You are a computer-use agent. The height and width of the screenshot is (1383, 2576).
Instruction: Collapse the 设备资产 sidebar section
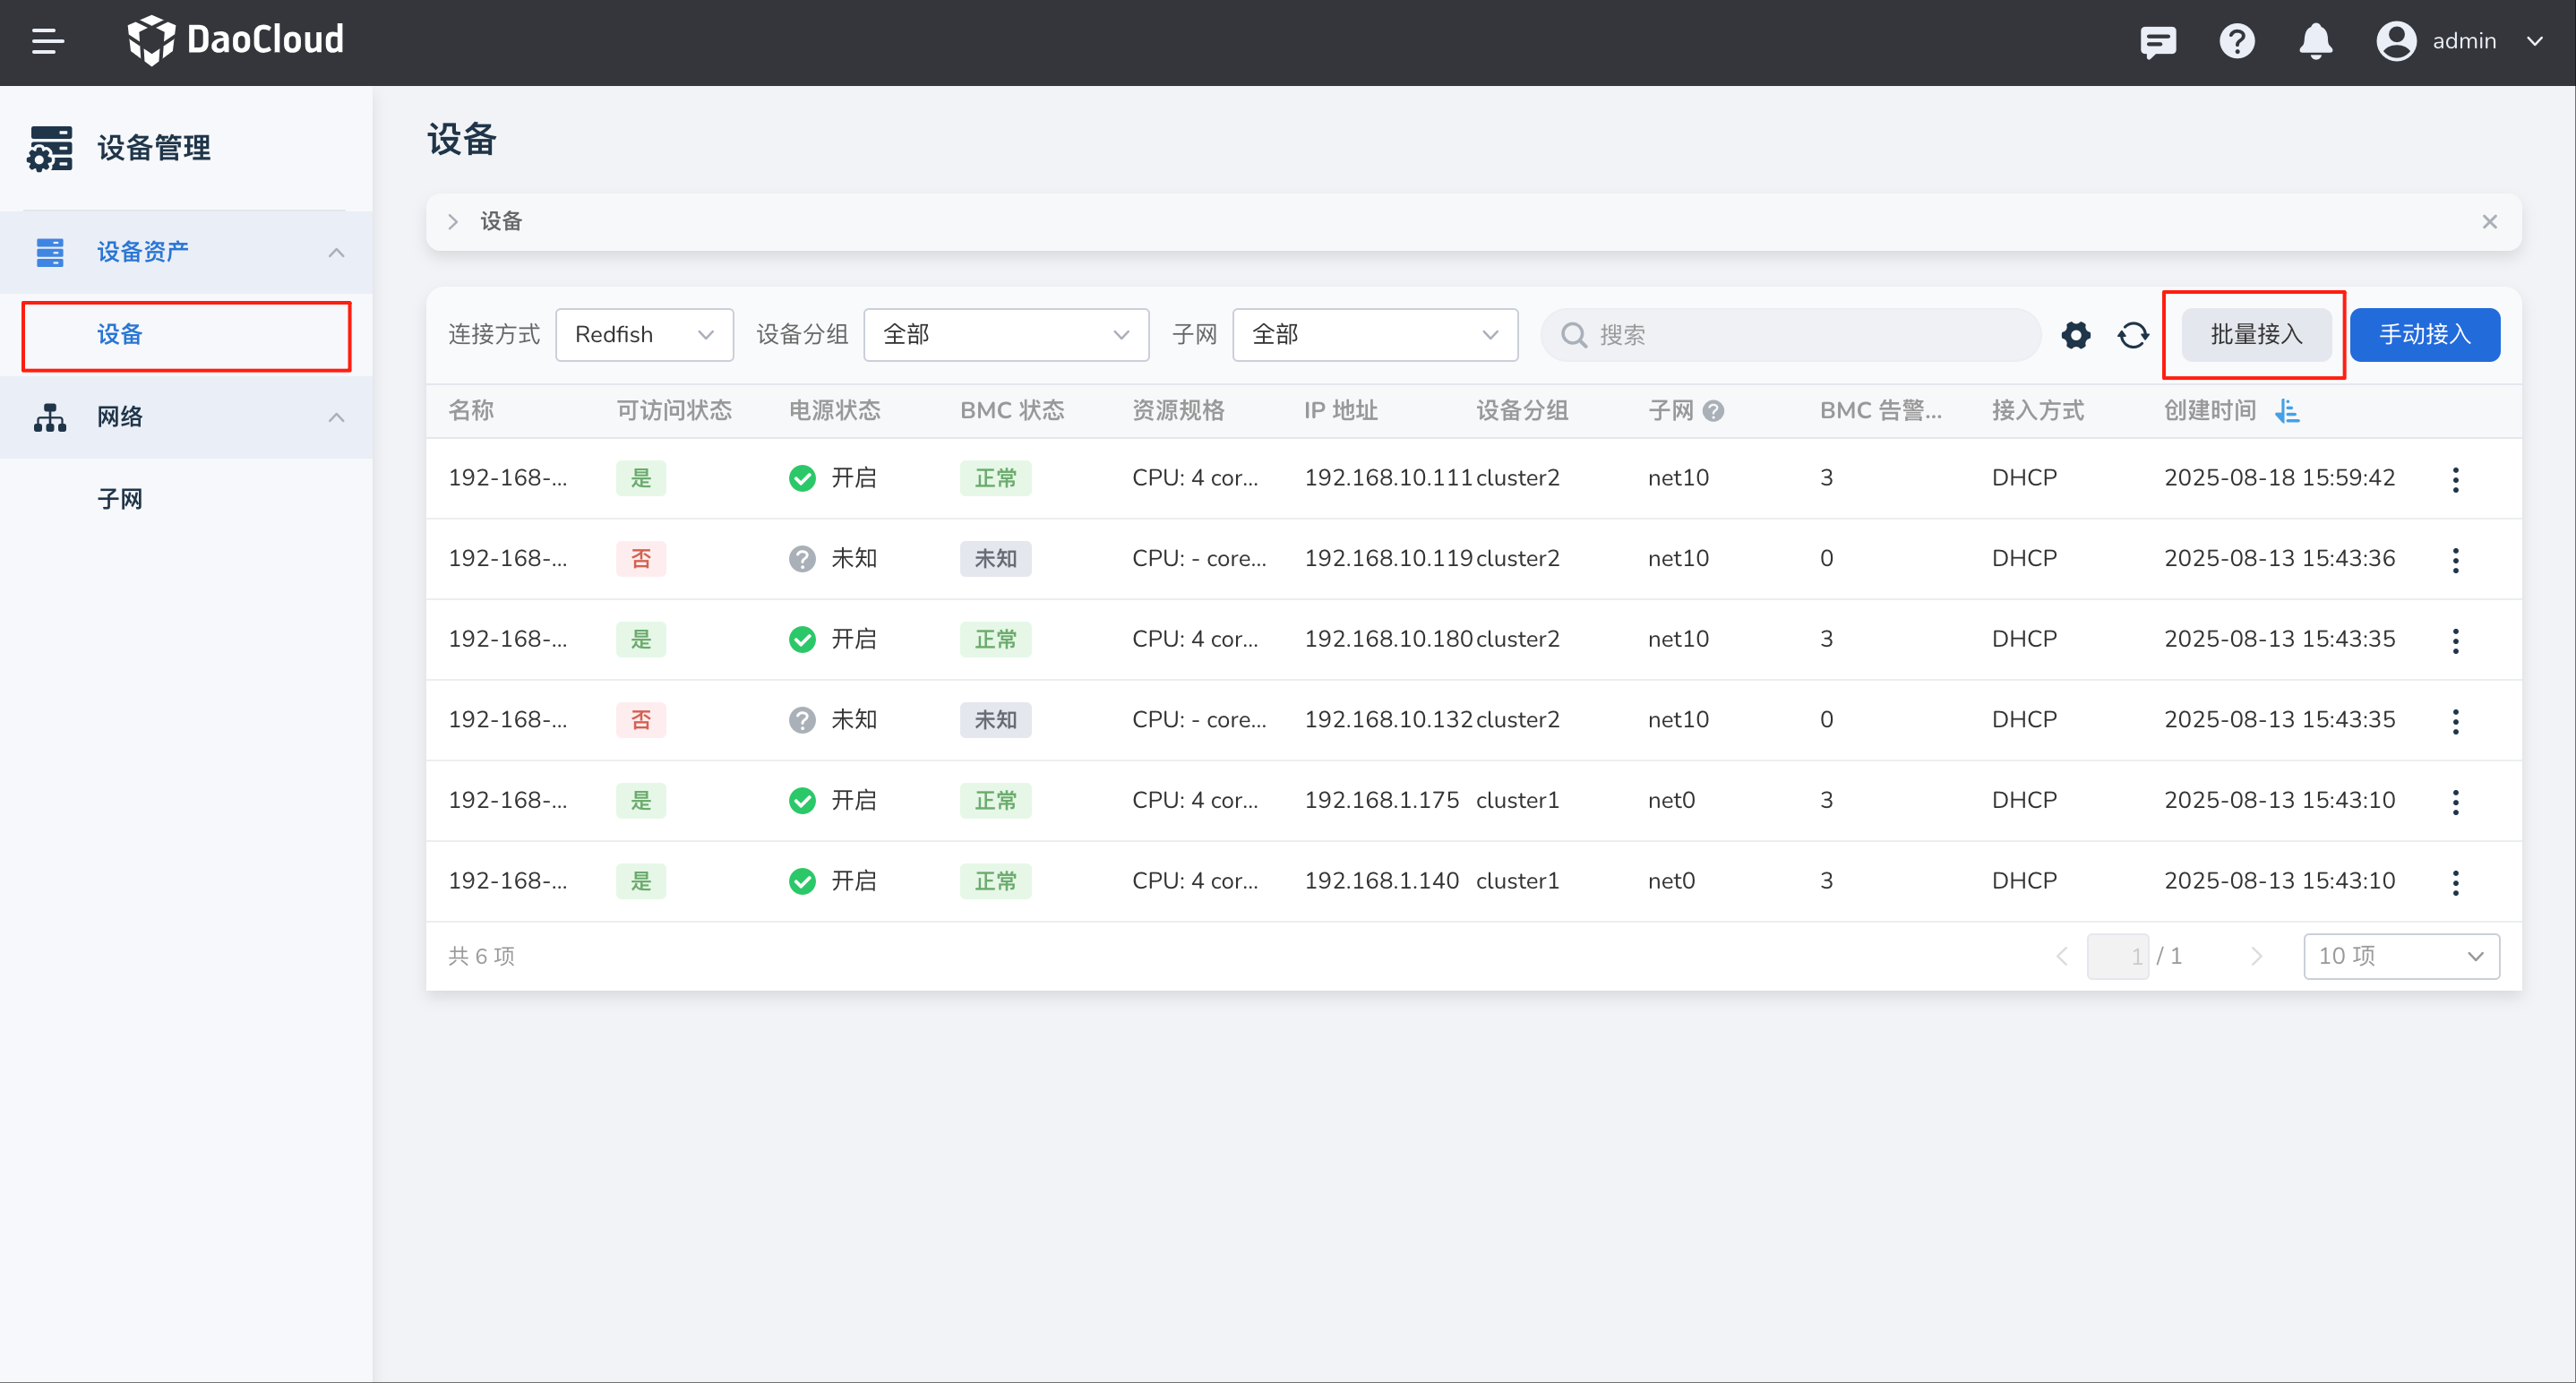click(x=336, y=252)
